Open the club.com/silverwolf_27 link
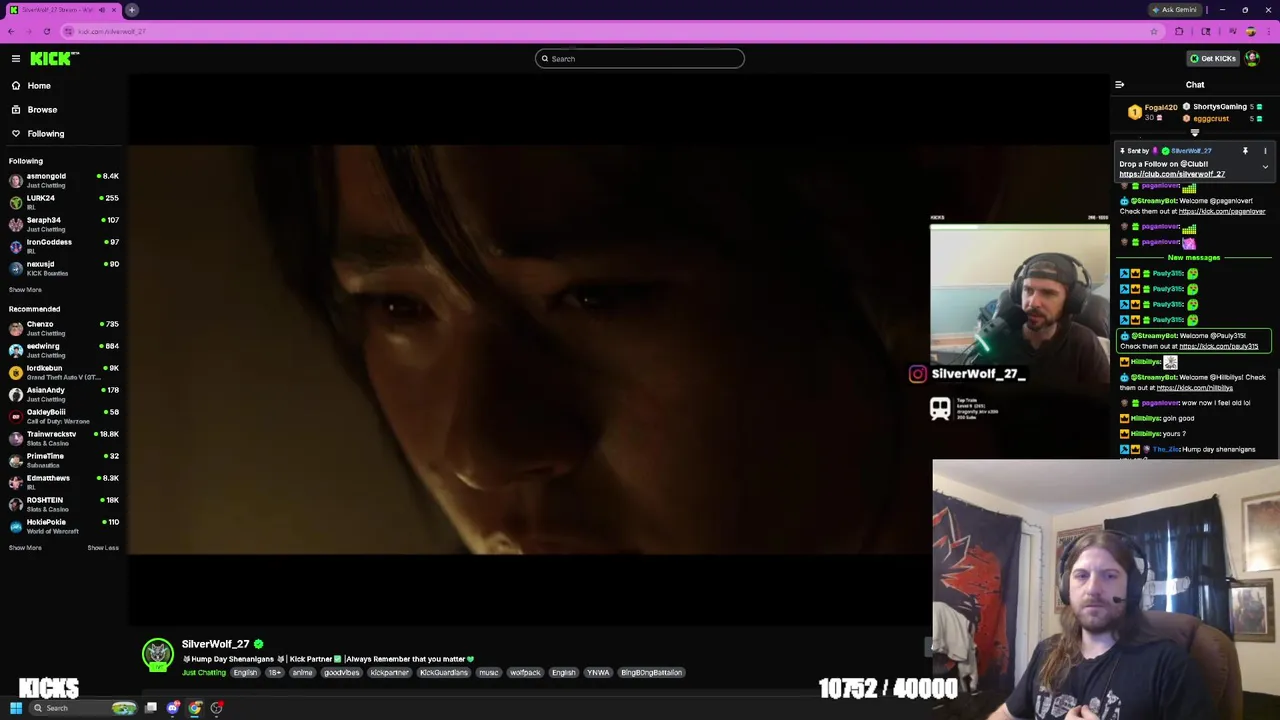 click(x=1172, y=175)
